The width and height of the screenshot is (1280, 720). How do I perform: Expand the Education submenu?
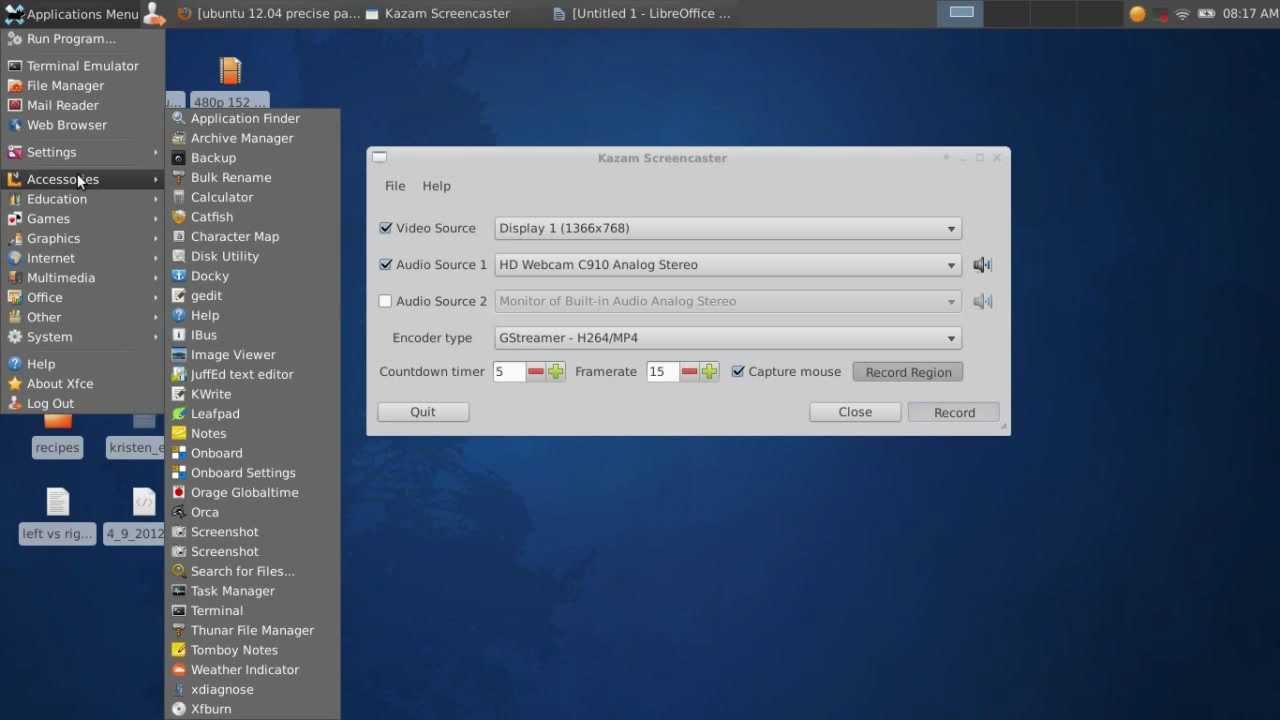coord(83,199)
